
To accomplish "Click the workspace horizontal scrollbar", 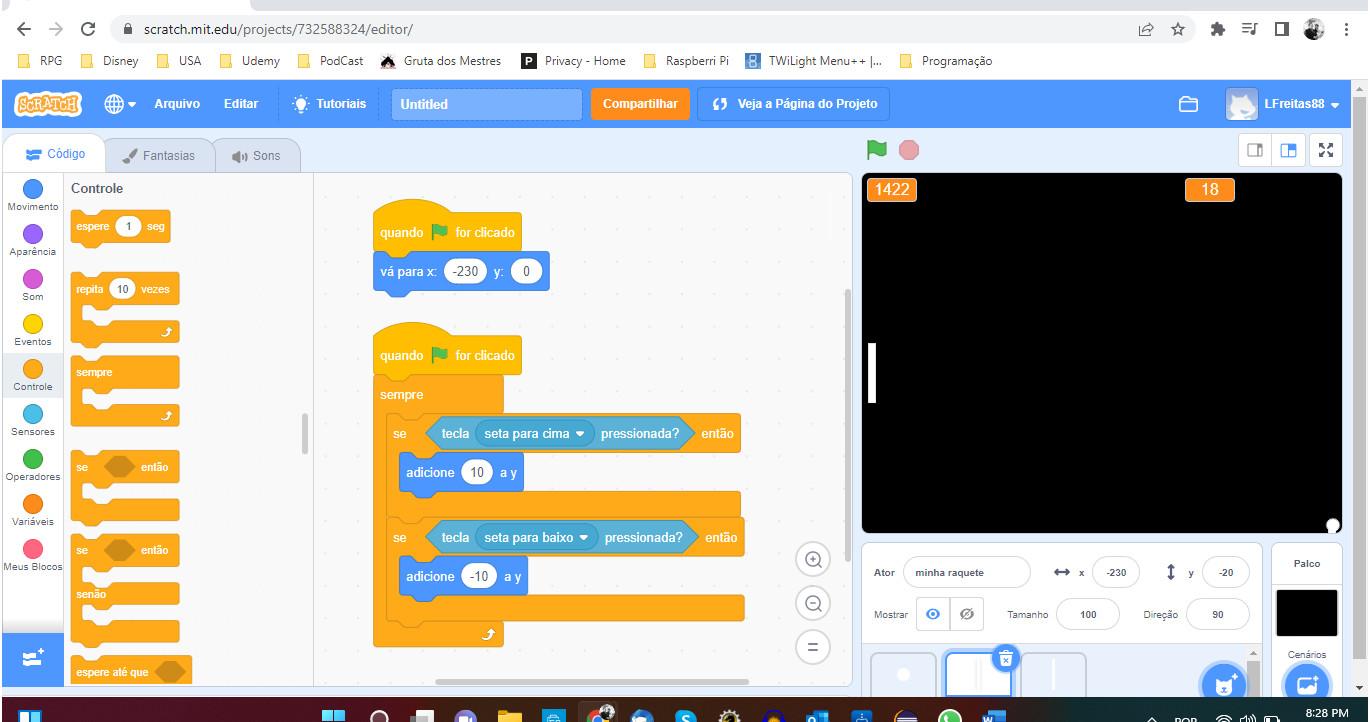I will pyautogui.click(x=592, y=682).
